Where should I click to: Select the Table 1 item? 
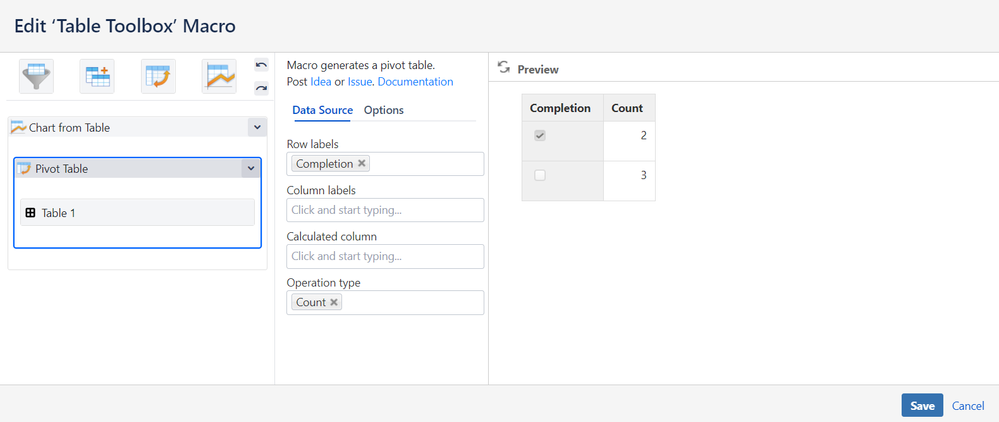click(x=137, y=212)
